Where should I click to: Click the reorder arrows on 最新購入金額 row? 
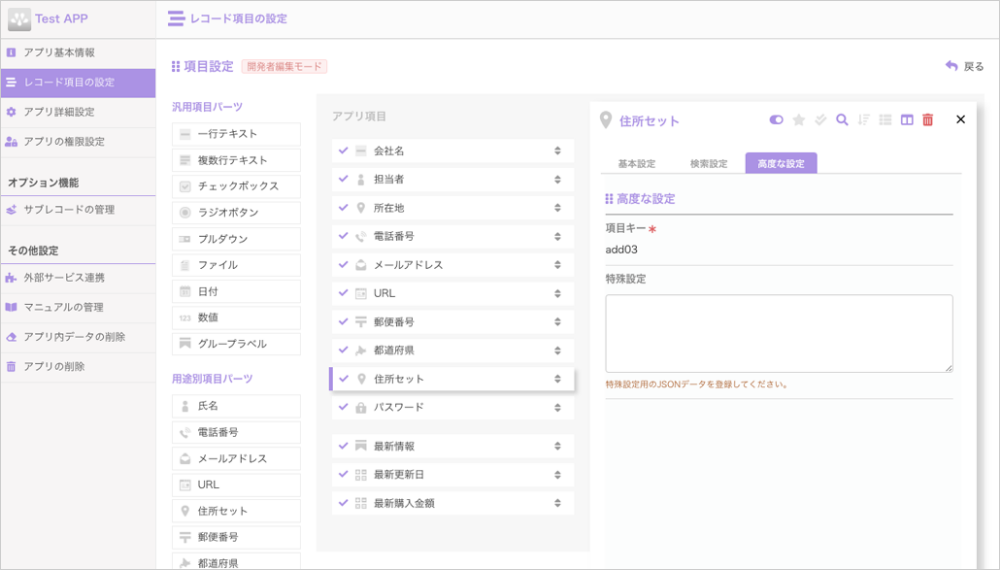pyautogui.click(x=557, y=503)
